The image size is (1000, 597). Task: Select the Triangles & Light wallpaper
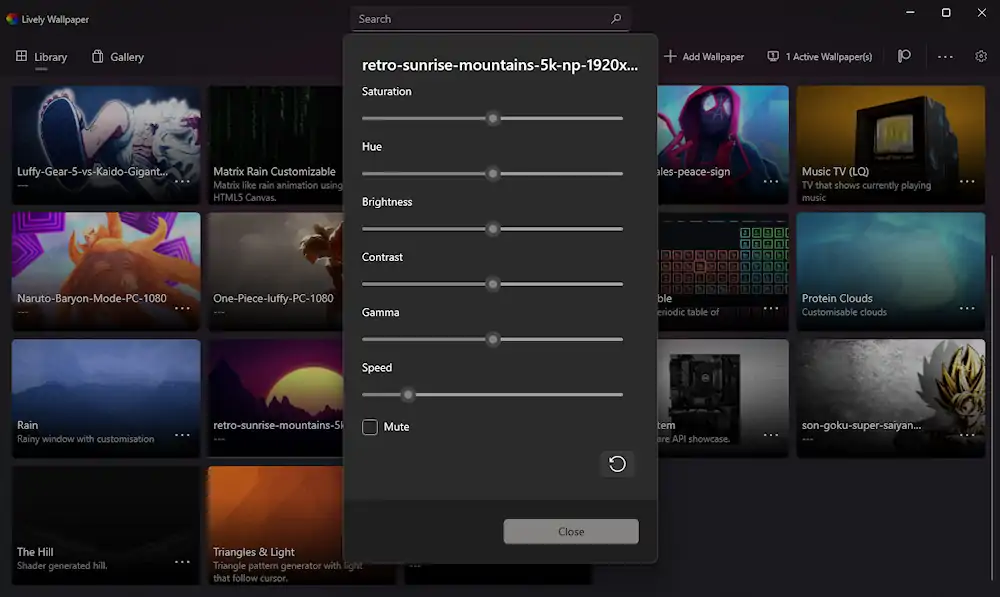276,525
